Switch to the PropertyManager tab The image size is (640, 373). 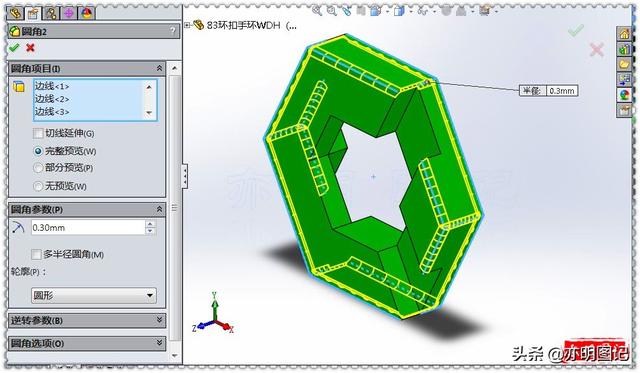[x=33, y=13]
